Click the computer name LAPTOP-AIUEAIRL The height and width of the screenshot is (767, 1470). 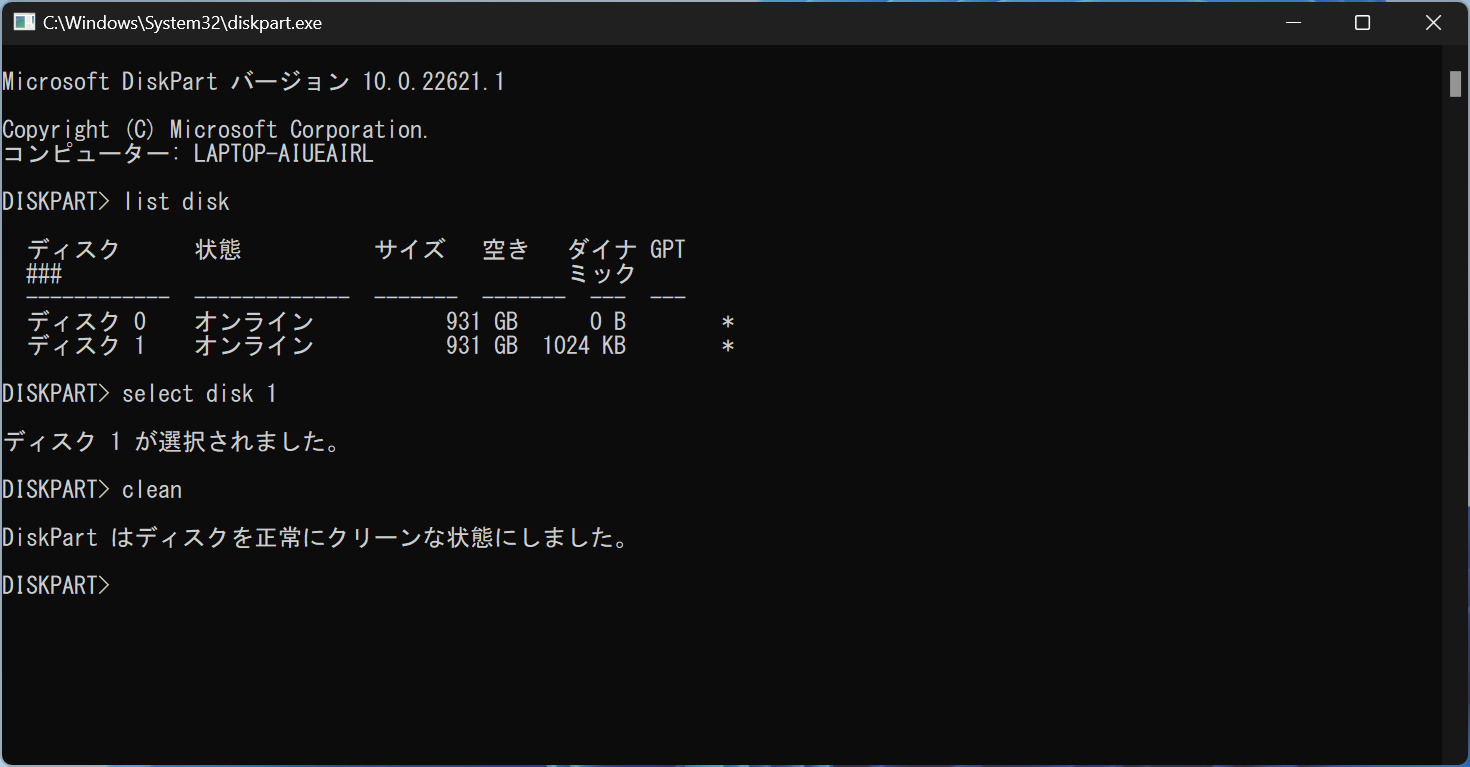click(x=283, y=154)
